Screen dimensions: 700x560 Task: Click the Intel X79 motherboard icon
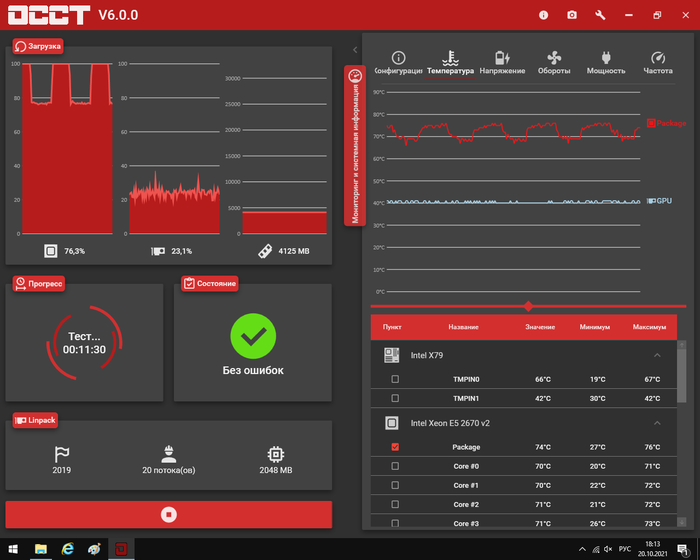(x=392, y=355)
